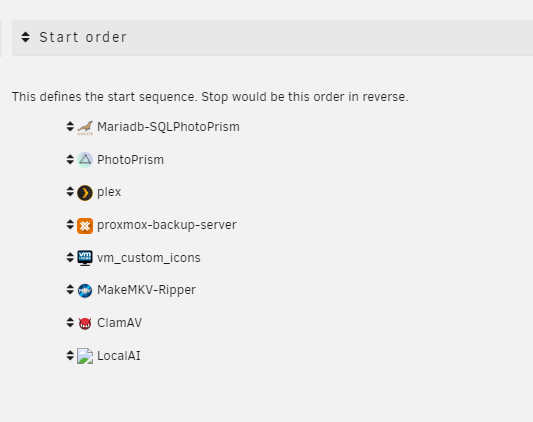This screenshot has height=422, width=533.
Task: Click sort arrows beside Mariadb-SQLPhotoPrism
Action: [70, 126]
